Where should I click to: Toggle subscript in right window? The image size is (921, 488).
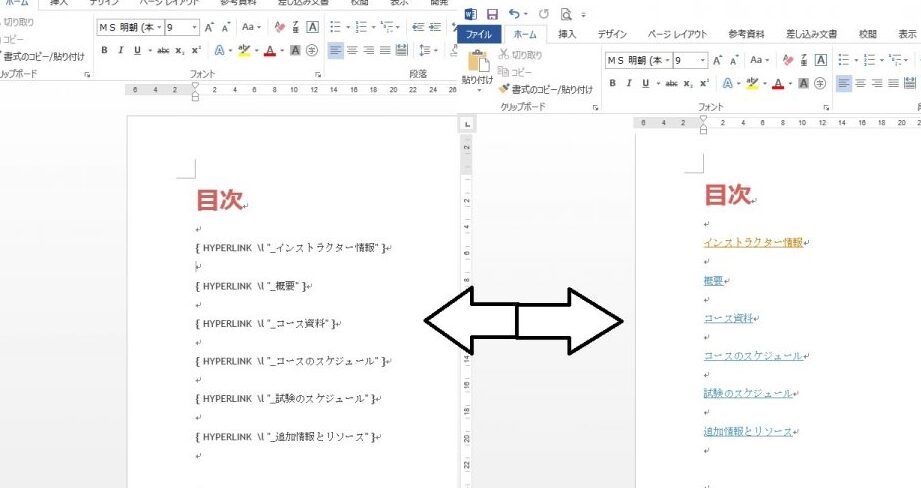(688, 84)
